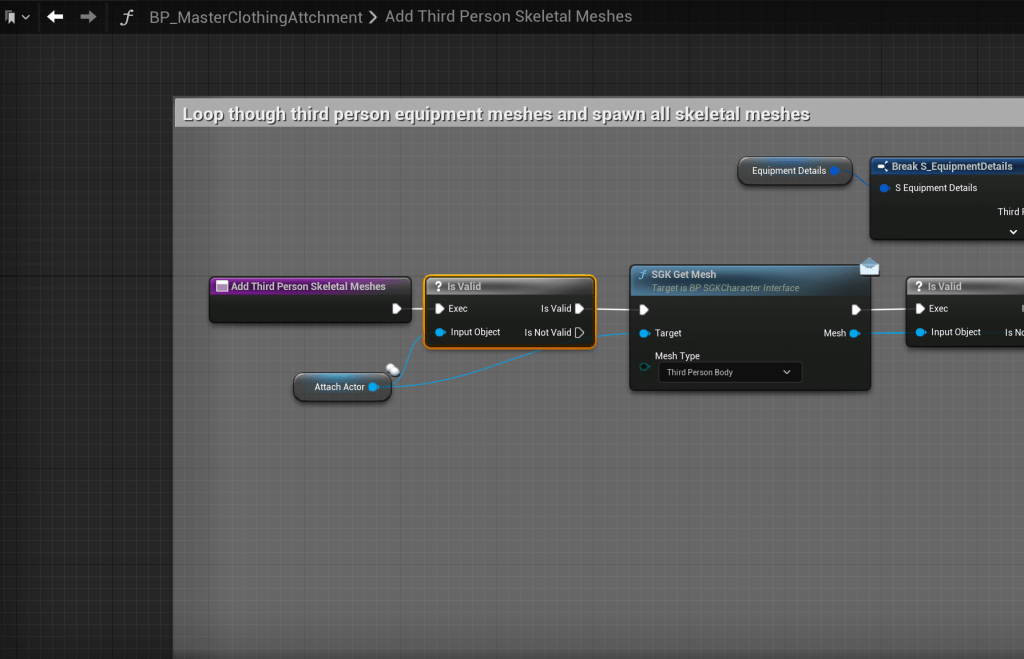Select the highlighted Is Valid node header

point(509,286)
